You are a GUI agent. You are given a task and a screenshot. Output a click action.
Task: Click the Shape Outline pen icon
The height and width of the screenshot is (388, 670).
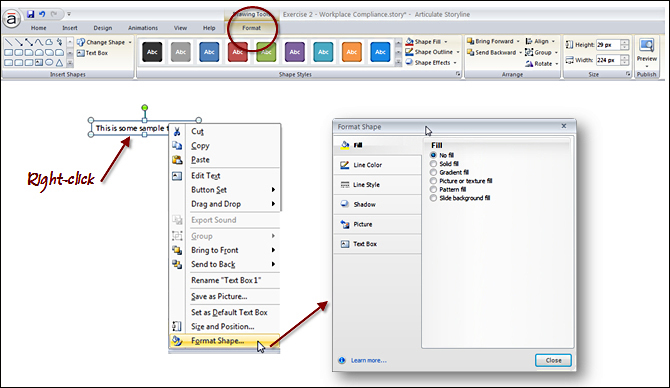pyautogui.click(x=409, y=52)
